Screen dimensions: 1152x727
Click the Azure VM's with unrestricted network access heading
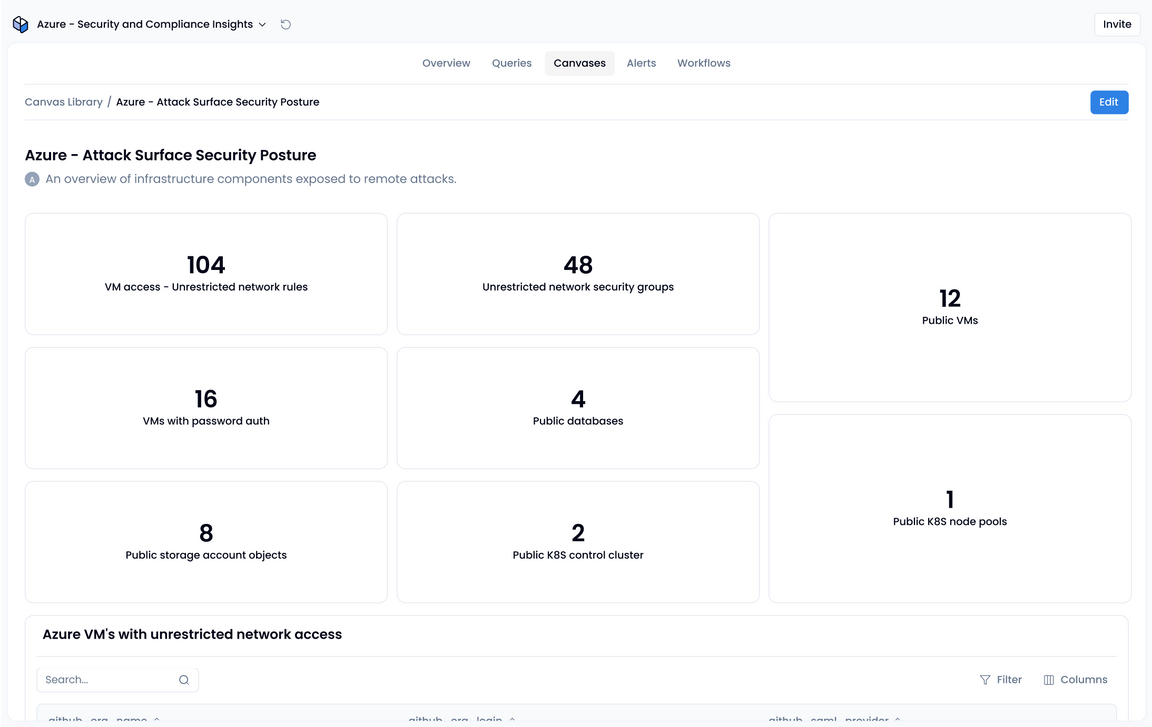coord(192,634)
